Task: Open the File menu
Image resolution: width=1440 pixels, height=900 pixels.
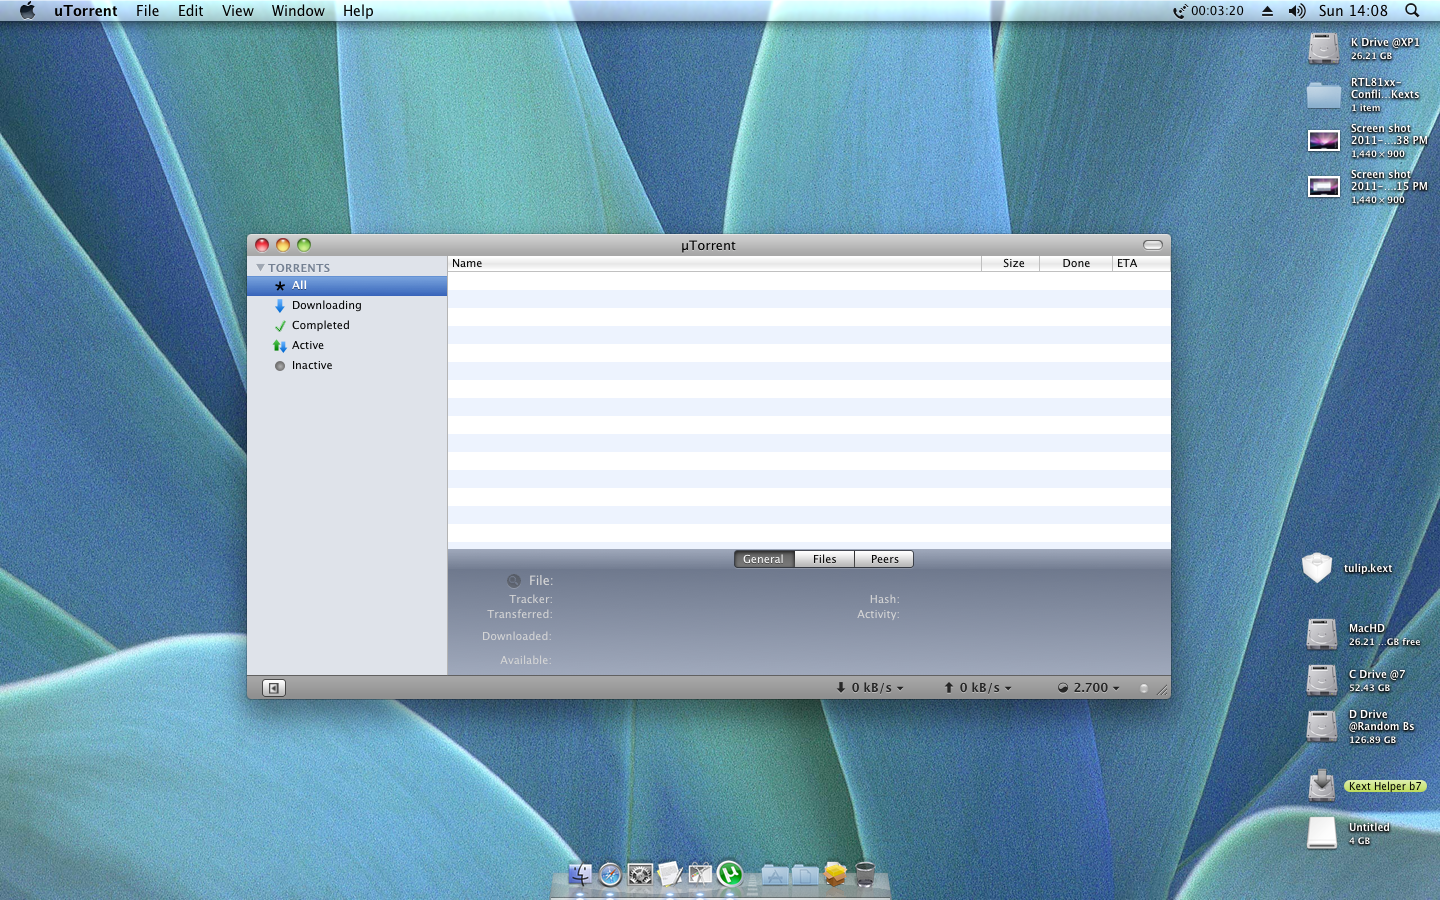Action: 147,11
